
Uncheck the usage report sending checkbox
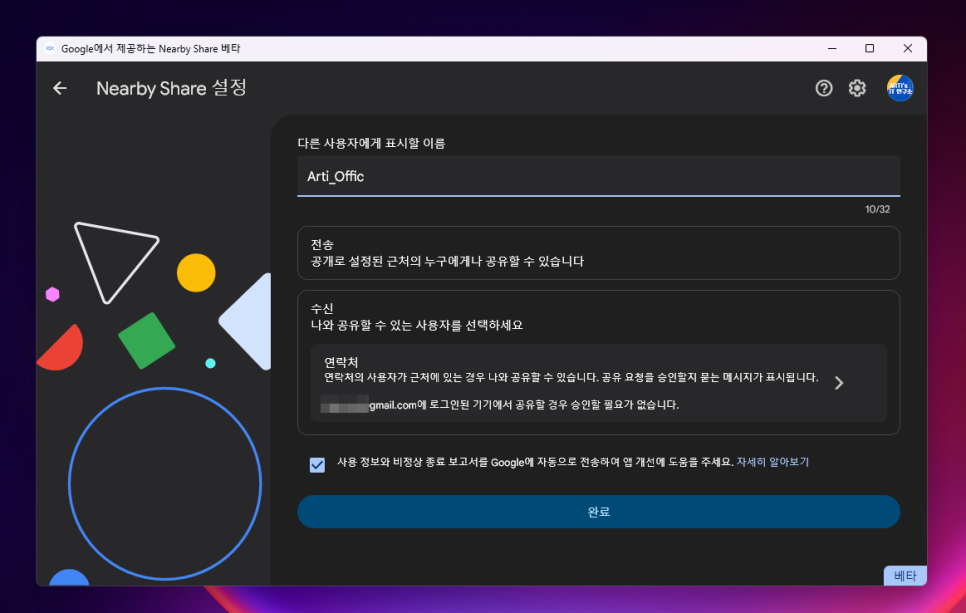317,465
